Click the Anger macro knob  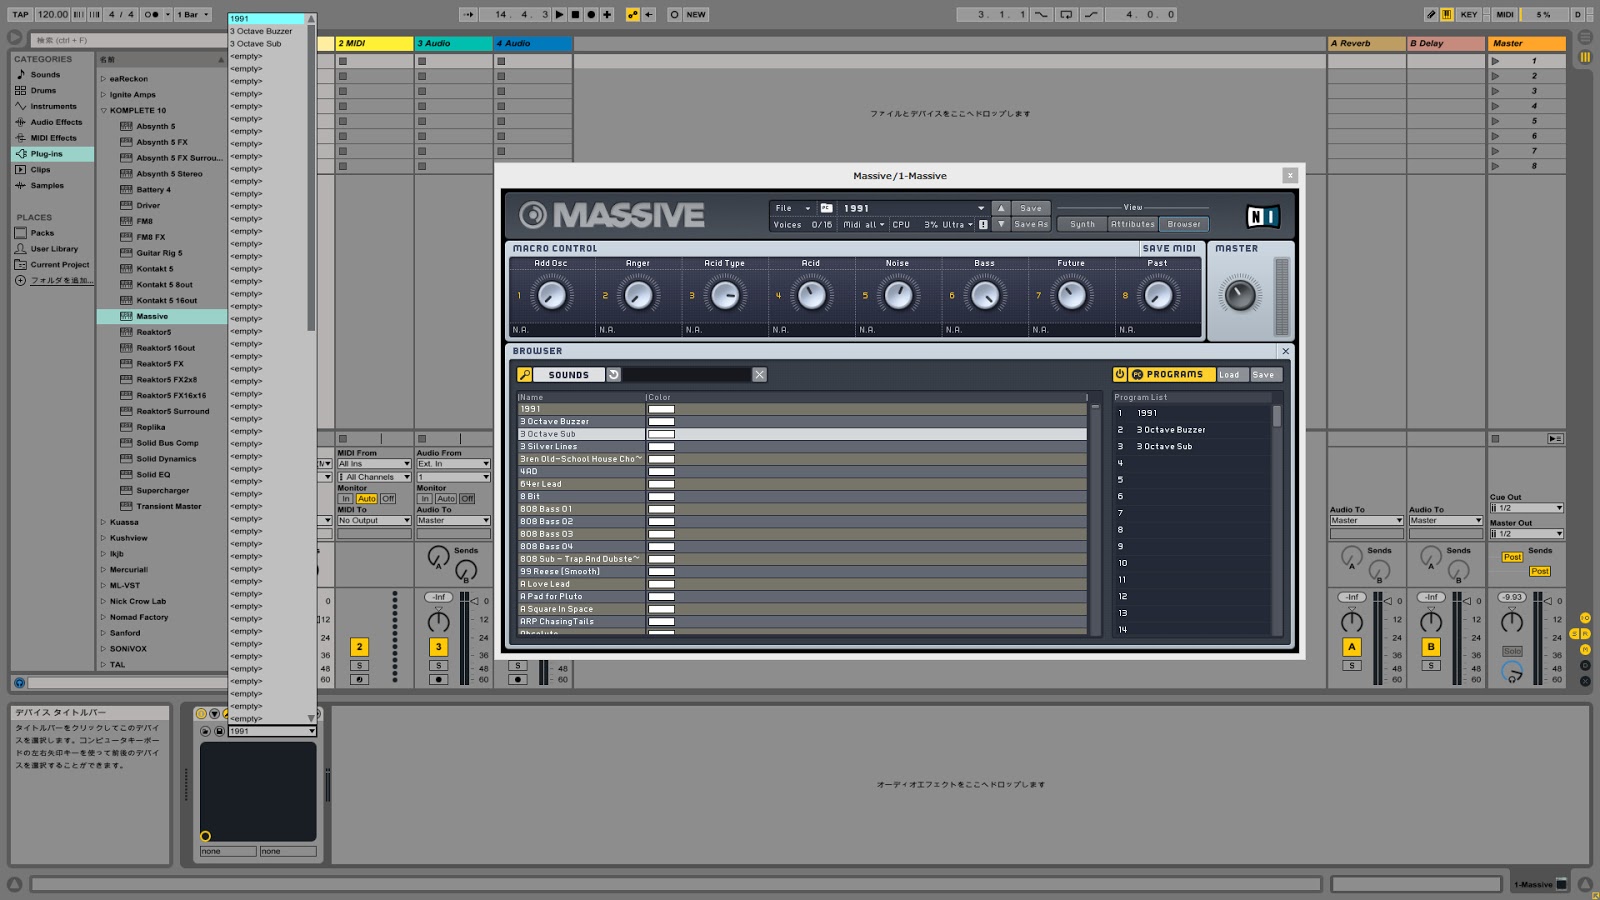pos(638,295)
